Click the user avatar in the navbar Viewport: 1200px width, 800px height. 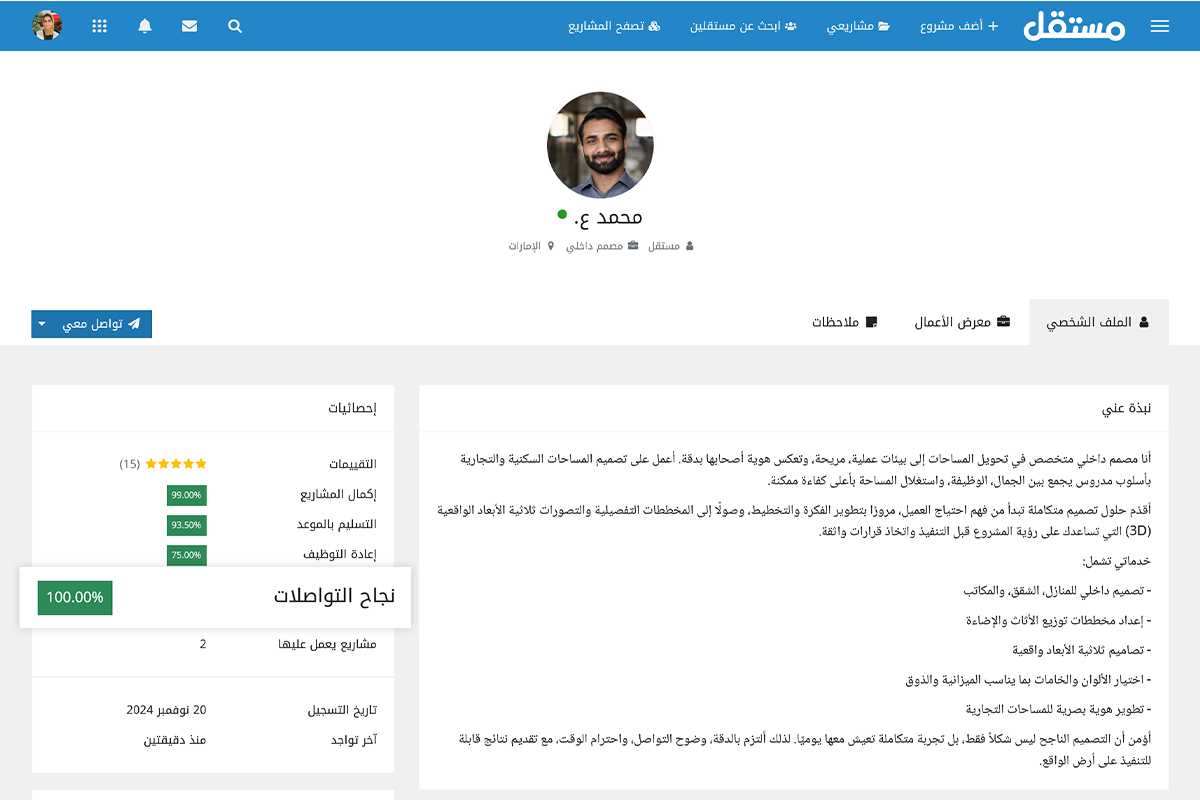click(47, 26)
